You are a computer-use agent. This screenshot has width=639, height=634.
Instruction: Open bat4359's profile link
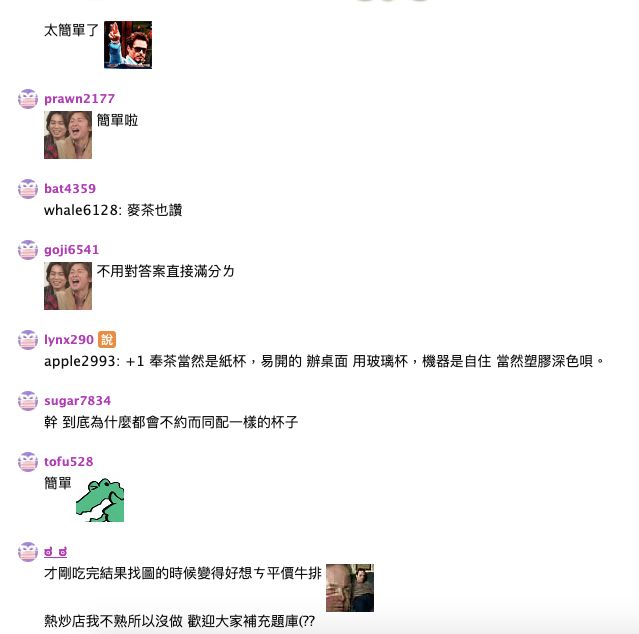[70, 189]
